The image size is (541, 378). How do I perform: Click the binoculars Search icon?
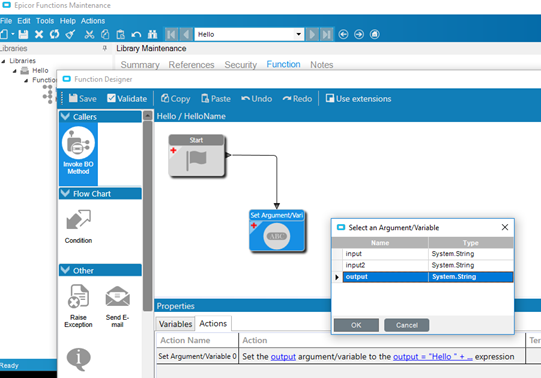152,34
